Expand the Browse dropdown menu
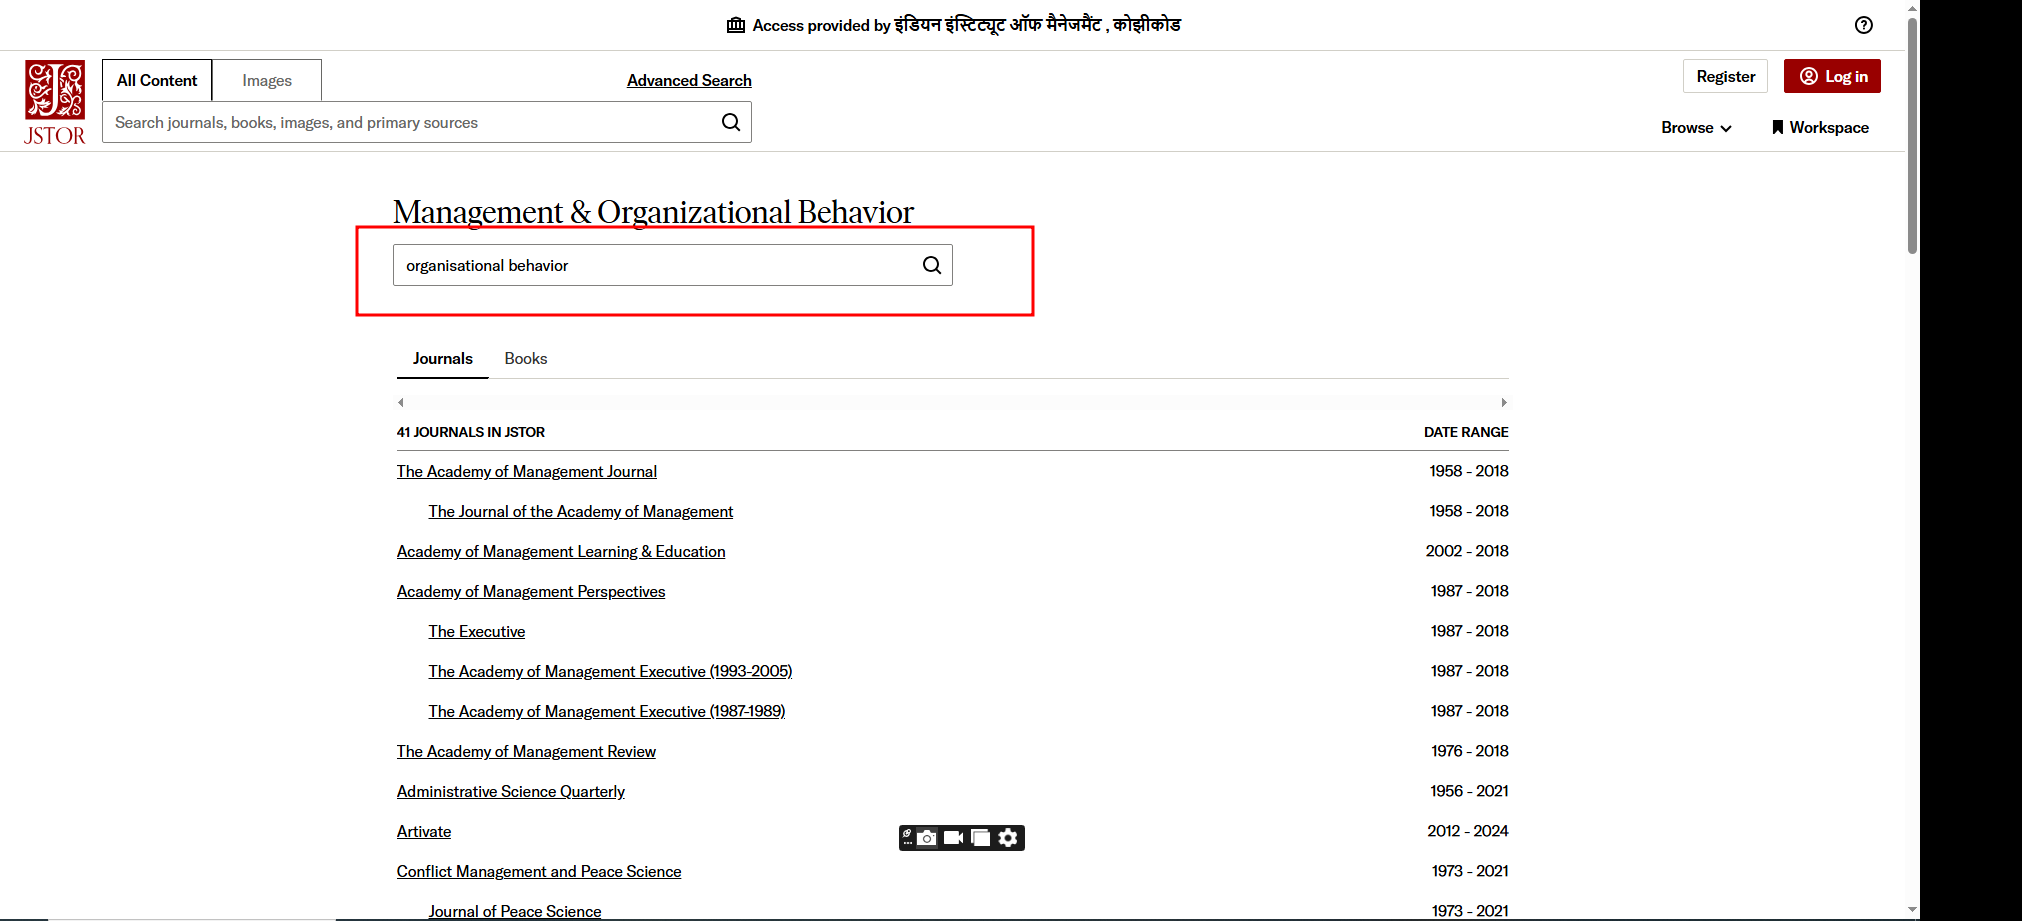The image size is (2022, 921). pyautogui.click(x=1695, y=128)
